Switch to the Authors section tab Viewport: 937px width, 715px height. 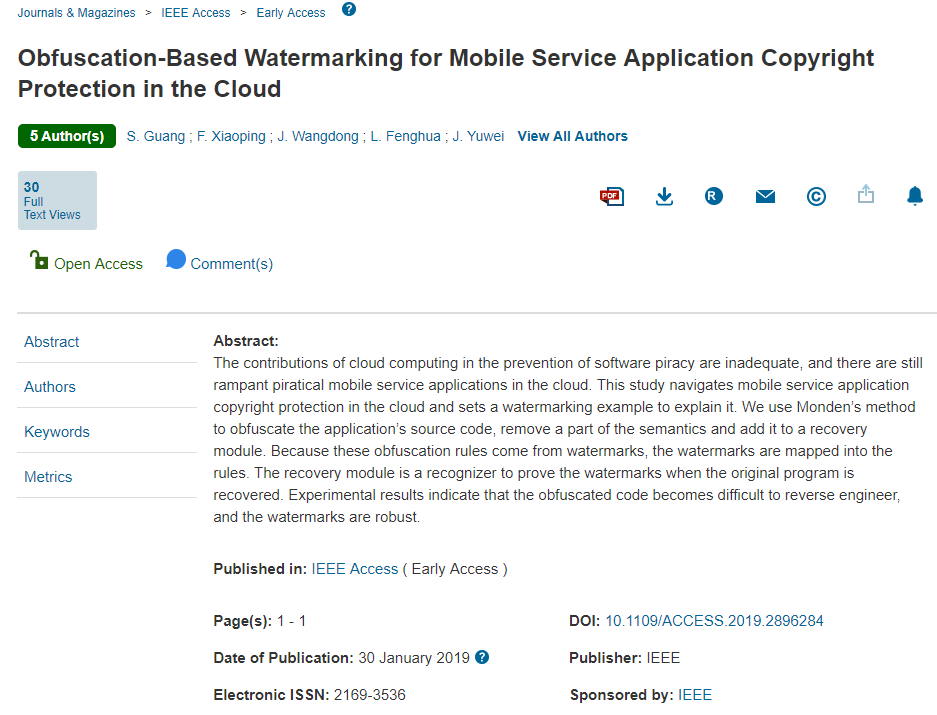(50, 387)
